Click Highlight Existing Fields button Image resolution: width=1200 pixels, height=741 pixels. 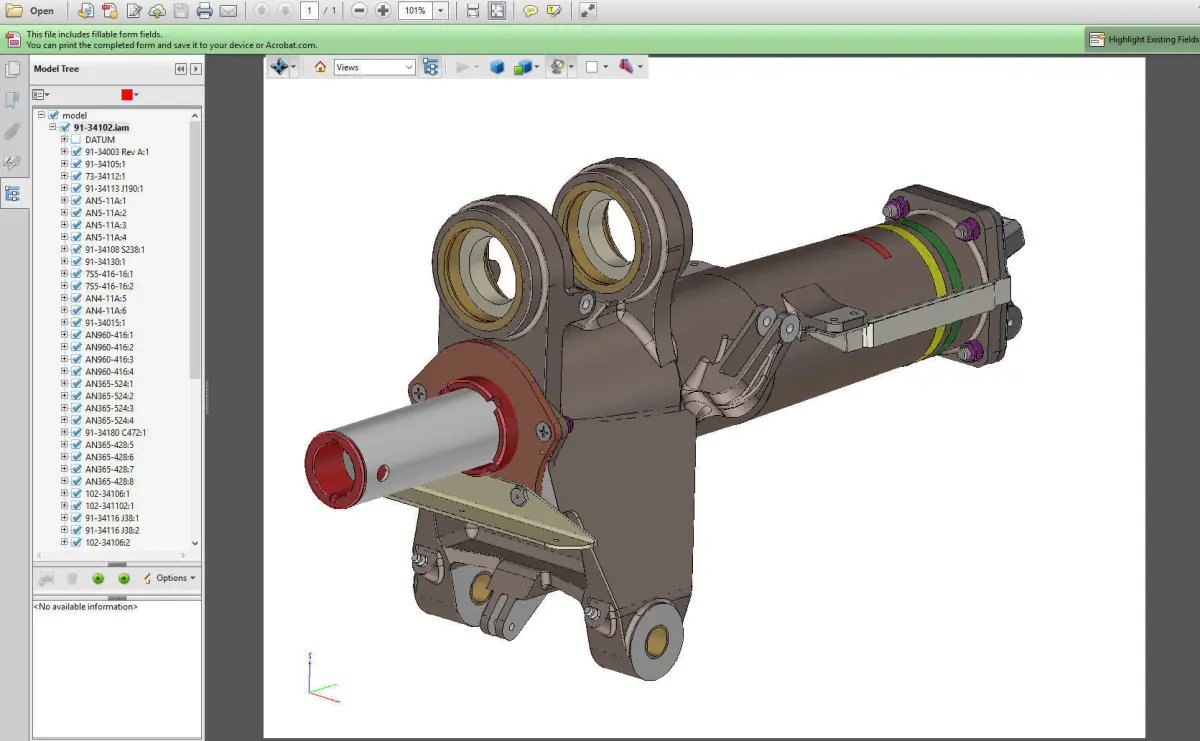(x=1144, y=39)
